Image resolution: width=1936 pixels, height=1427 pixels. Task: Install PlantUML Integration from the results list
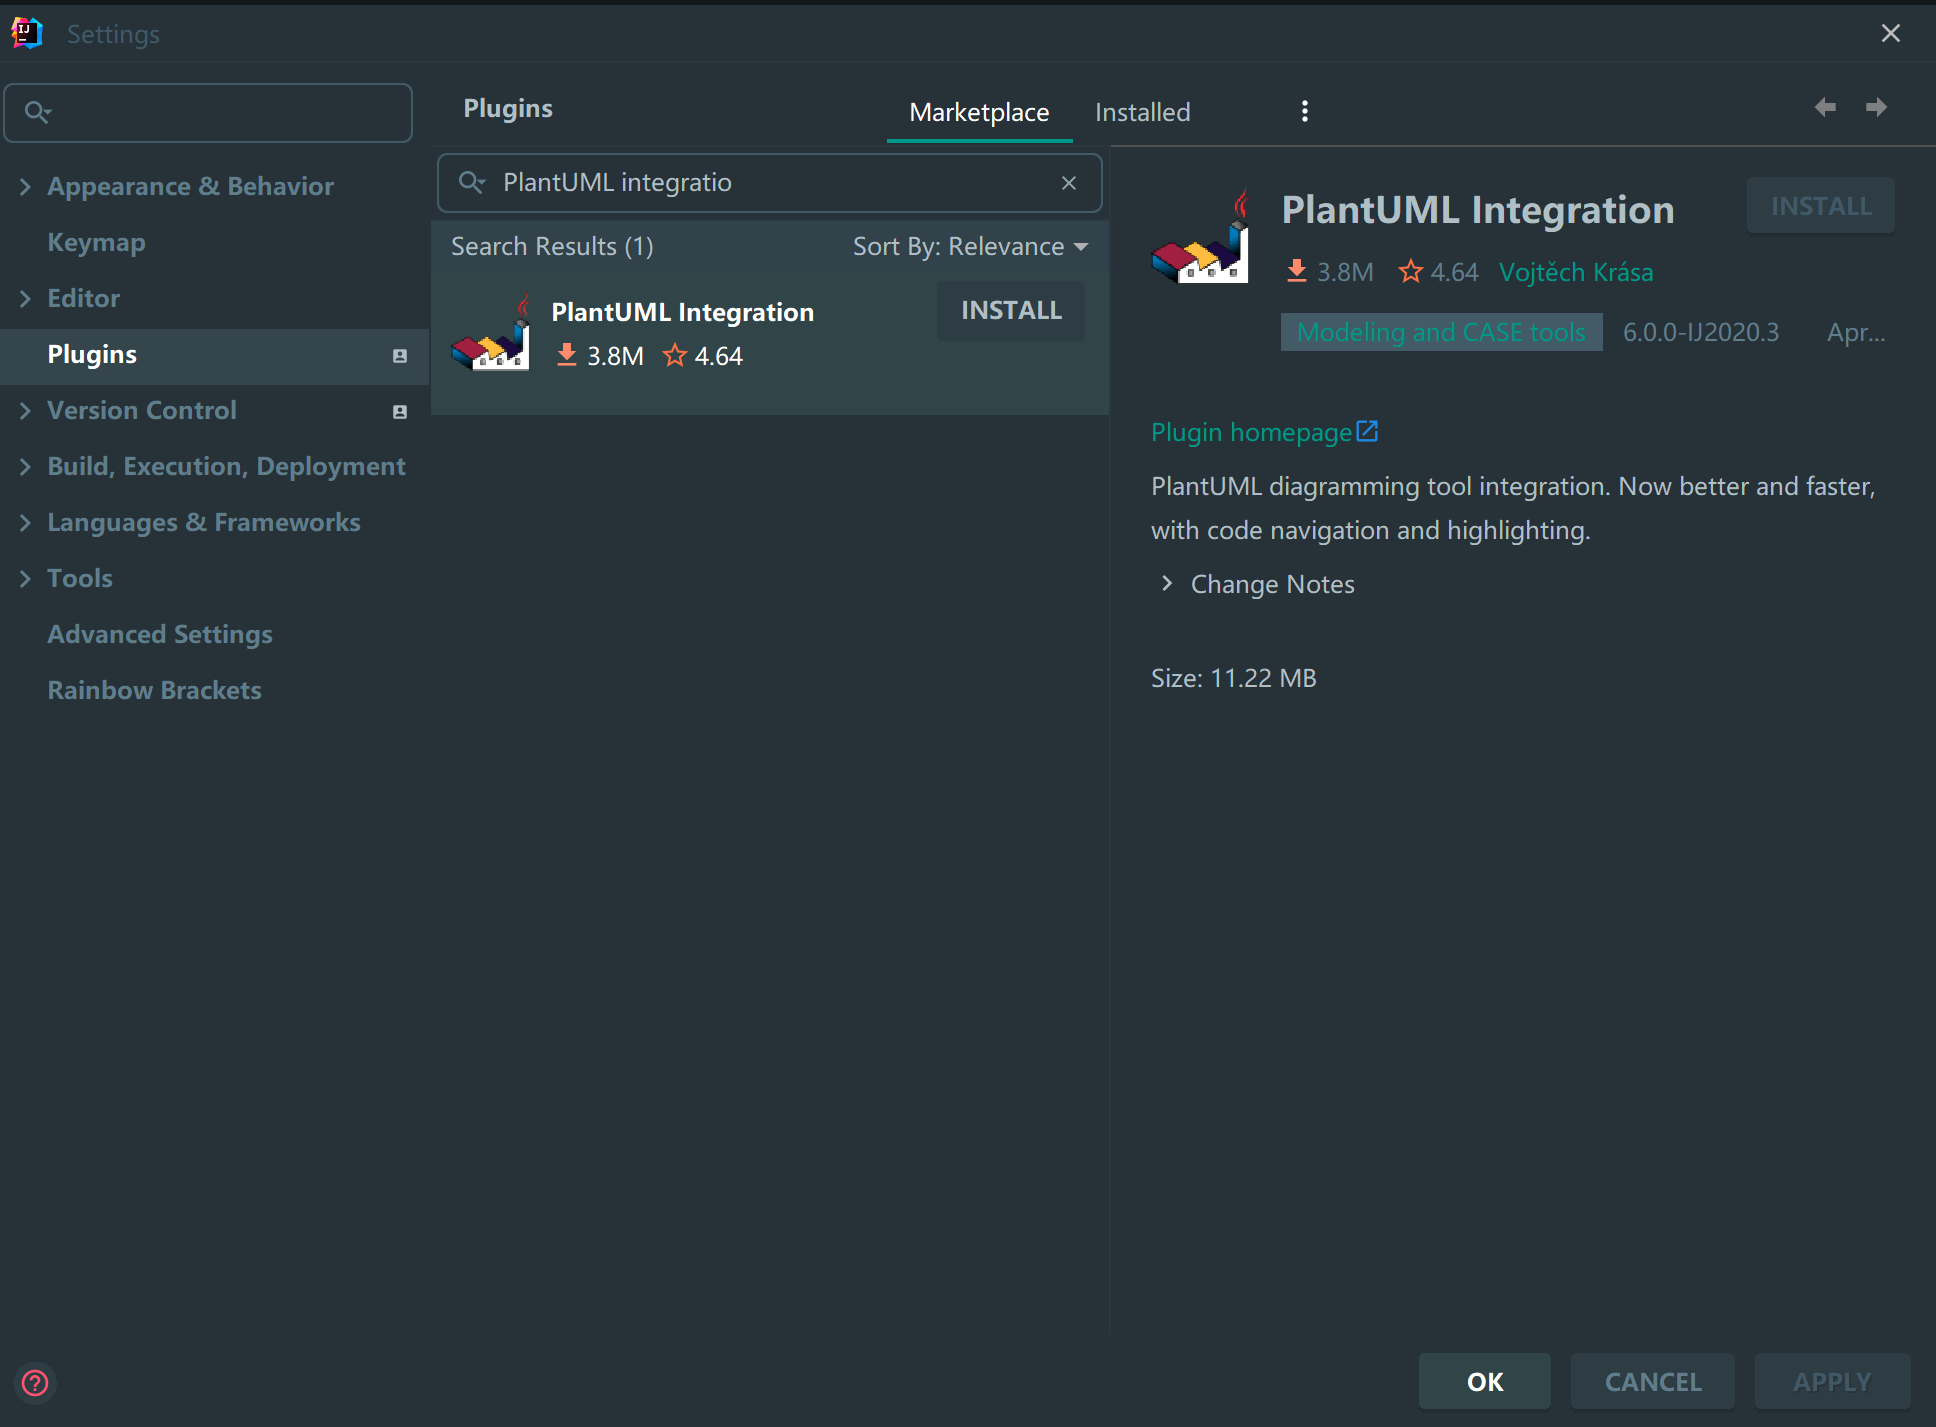click(1011, 311)
